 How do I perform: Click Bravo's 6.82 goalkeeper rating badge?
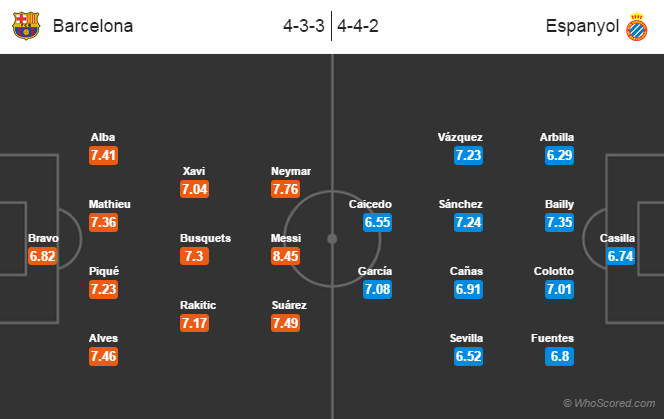click(42, 256)
